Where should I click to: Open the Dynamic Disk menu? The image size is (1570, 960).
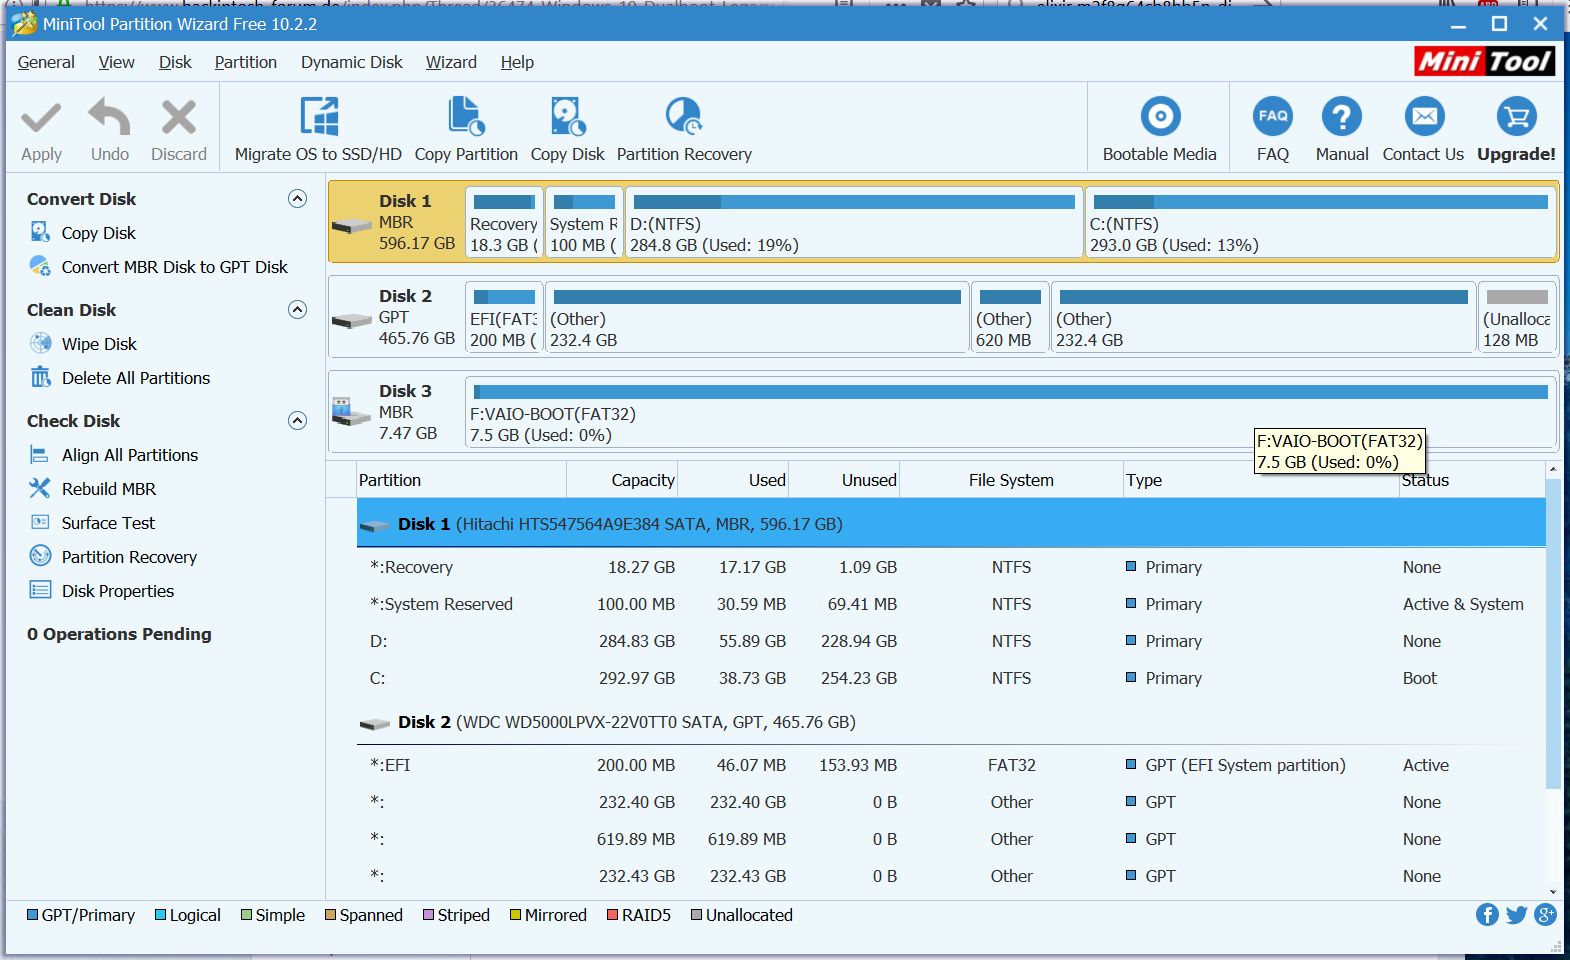351,62
